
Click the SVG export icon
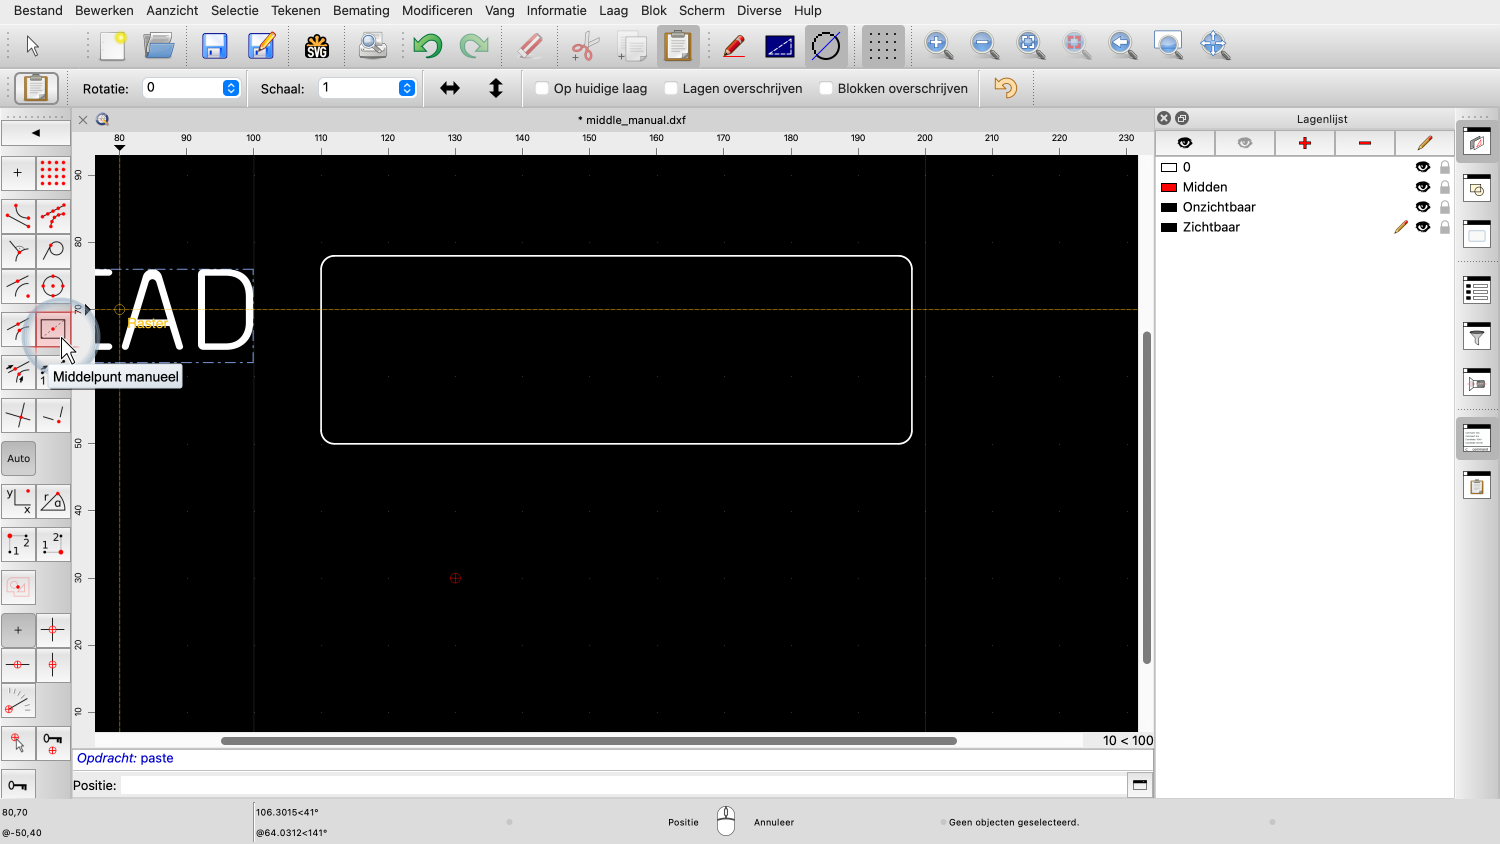317,46
